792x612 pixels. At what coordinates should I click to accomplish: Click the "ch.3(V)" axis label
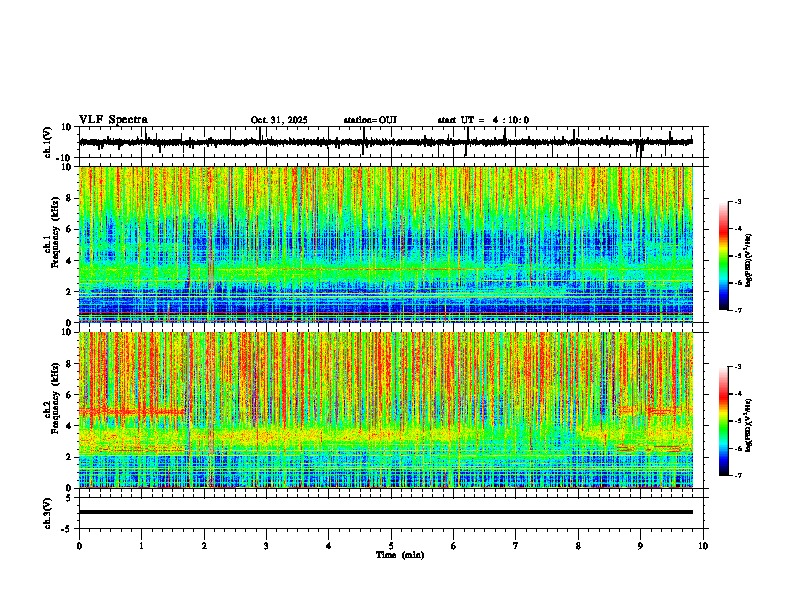click(48, 513)
